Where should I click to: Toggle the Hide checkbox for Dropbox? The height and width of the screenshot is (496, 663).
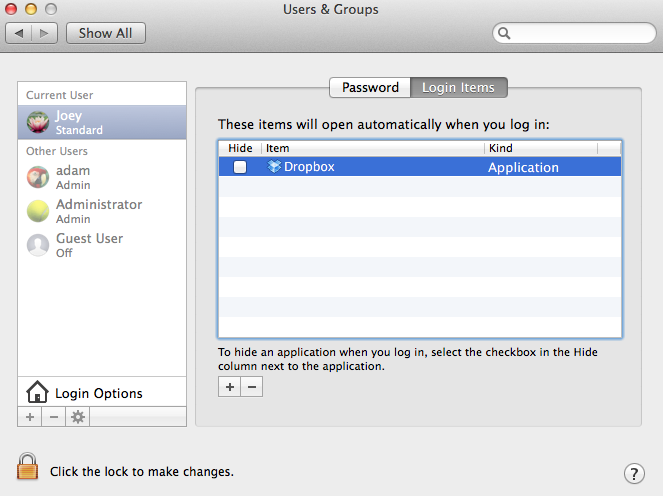(240, 168)
